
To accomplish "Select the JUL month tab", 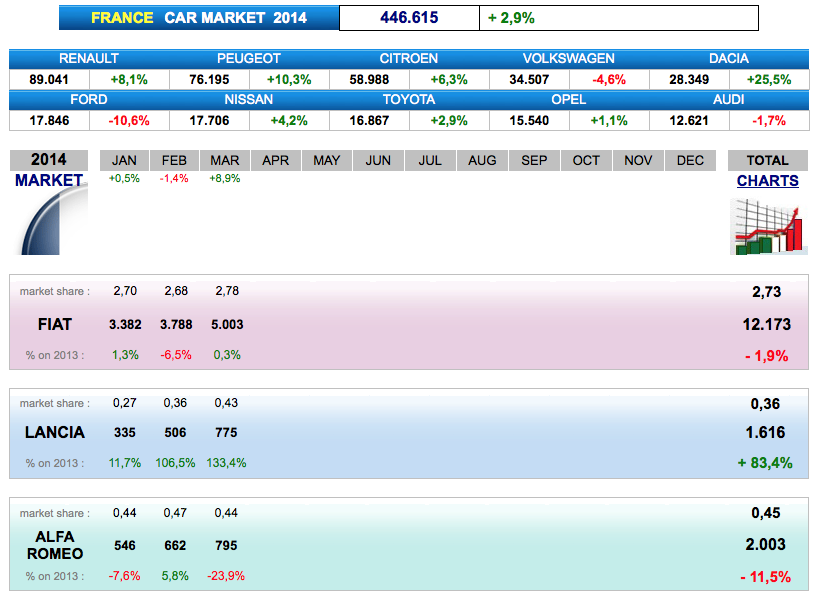I will click(430, 160).
